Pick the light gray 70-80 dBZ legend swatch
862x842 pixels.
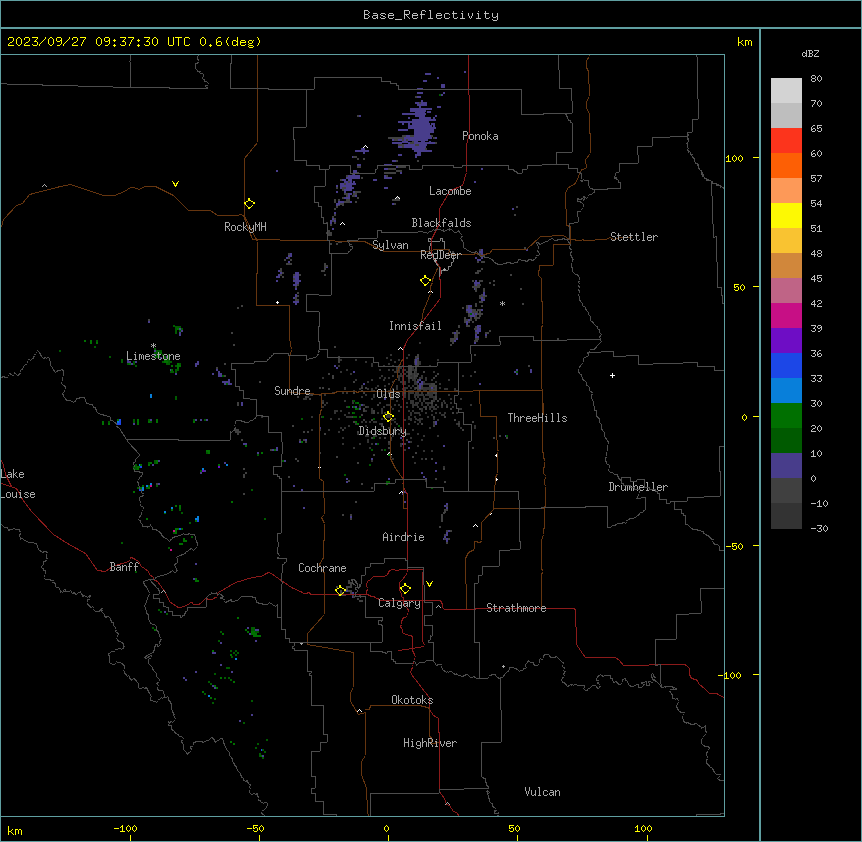tap(786, 91)
